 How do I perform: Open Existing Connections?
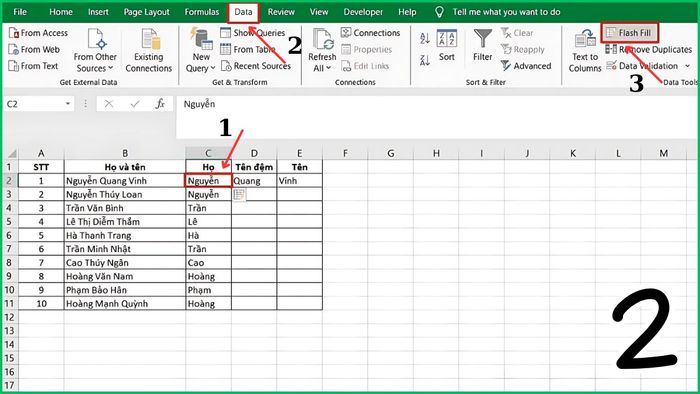149,50
